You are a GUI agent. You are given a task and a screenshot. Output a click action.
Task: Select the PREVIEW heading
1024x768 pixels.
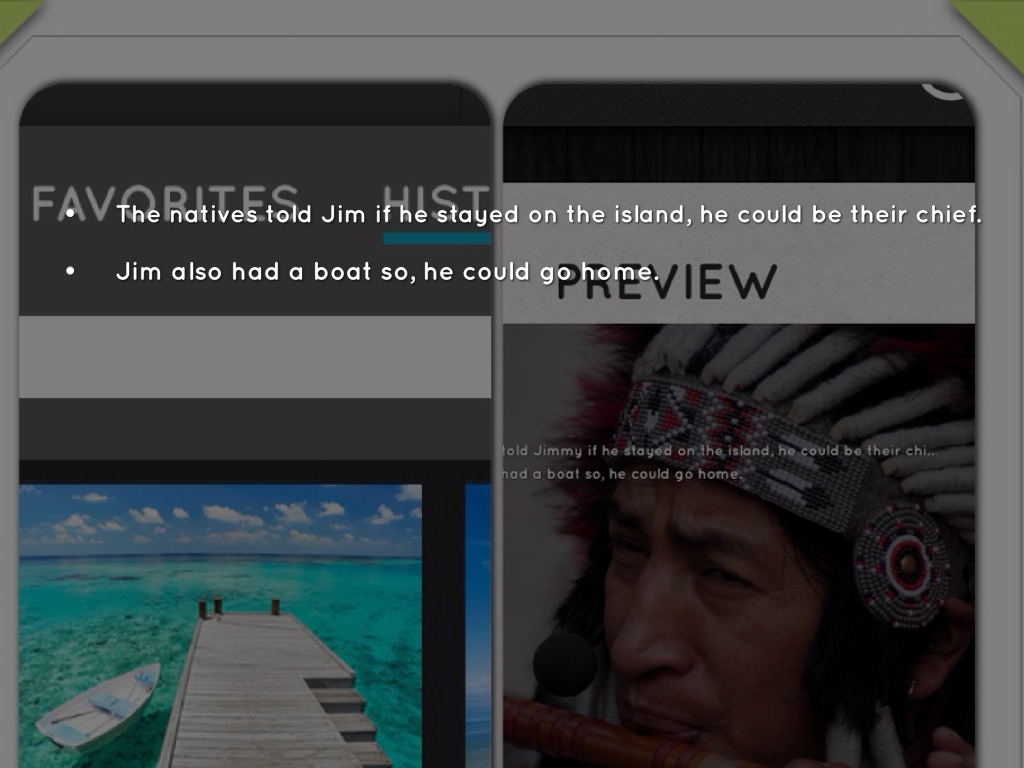[x=666, y=283]
